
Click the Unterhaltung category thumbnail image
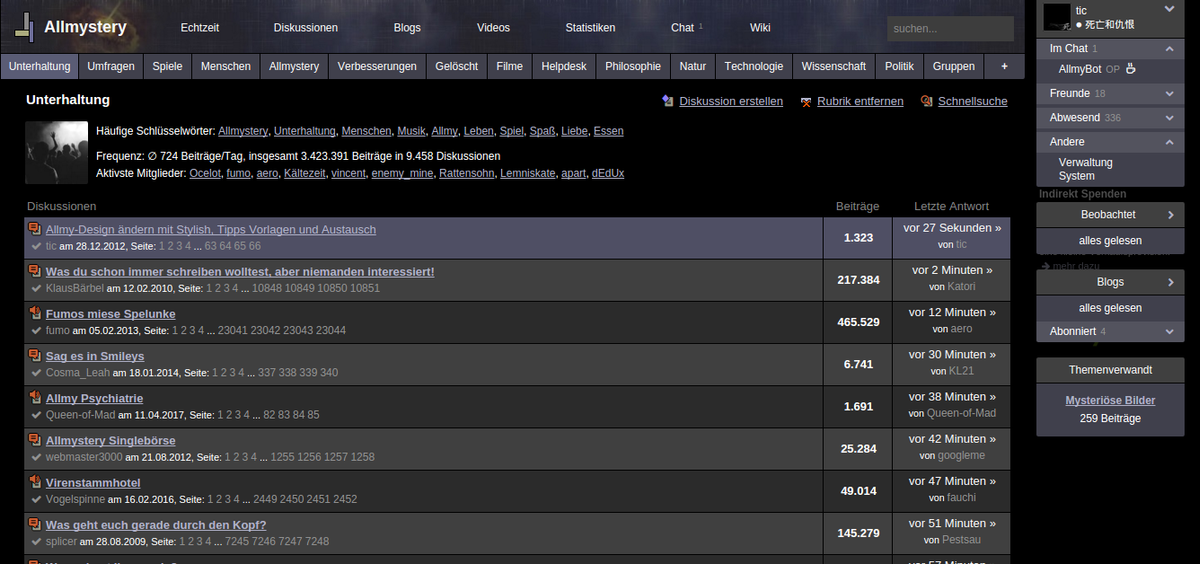[56, 152]
